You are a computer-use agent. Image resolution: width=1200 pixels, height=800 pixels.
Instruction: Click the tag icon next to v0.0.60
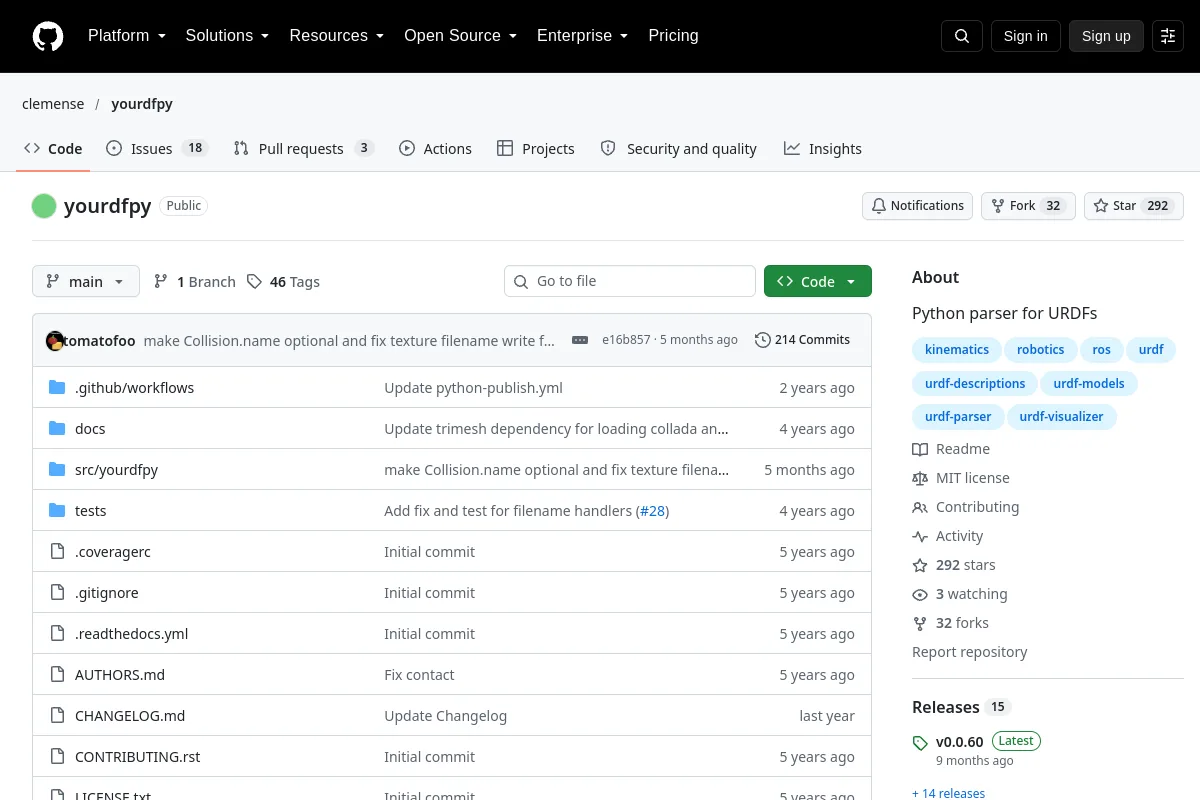pyautogui.click(x=920, y=743)
